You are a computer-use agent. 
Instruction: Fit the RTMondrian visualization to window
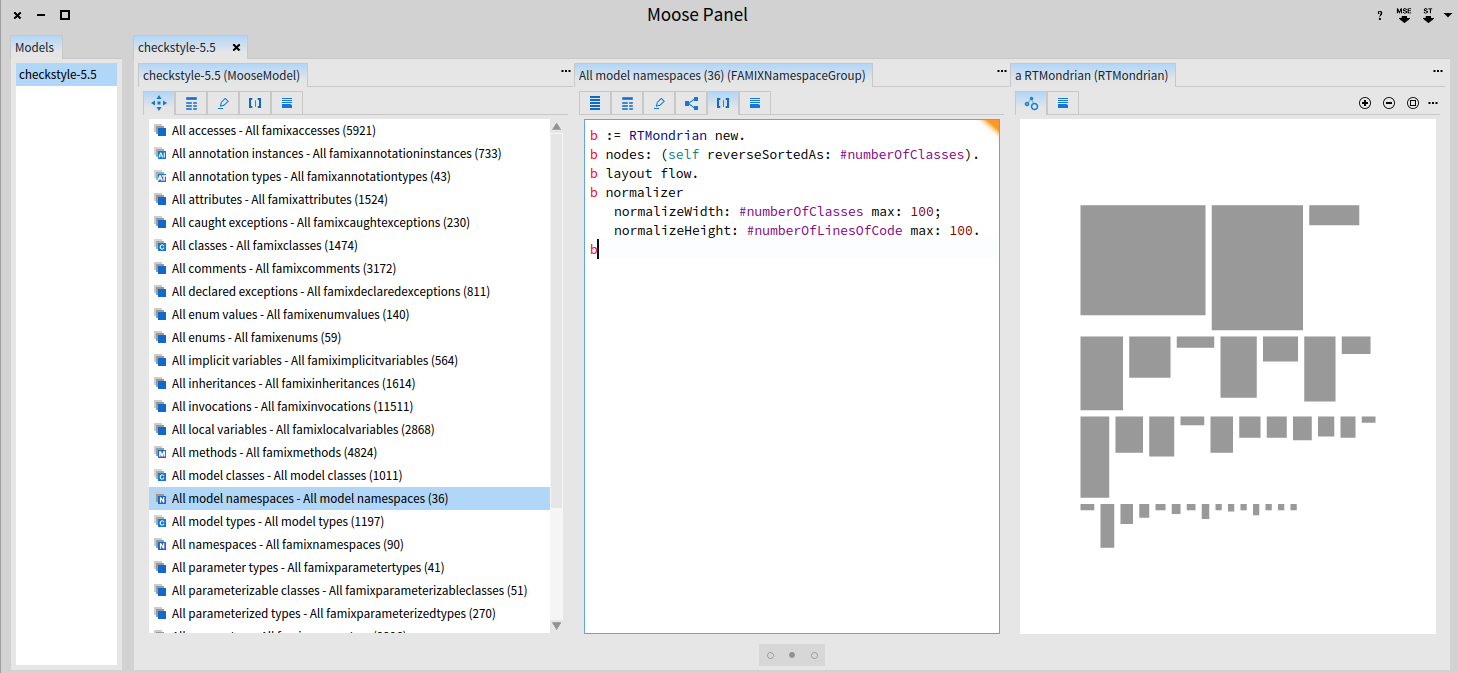point(1413,103)
